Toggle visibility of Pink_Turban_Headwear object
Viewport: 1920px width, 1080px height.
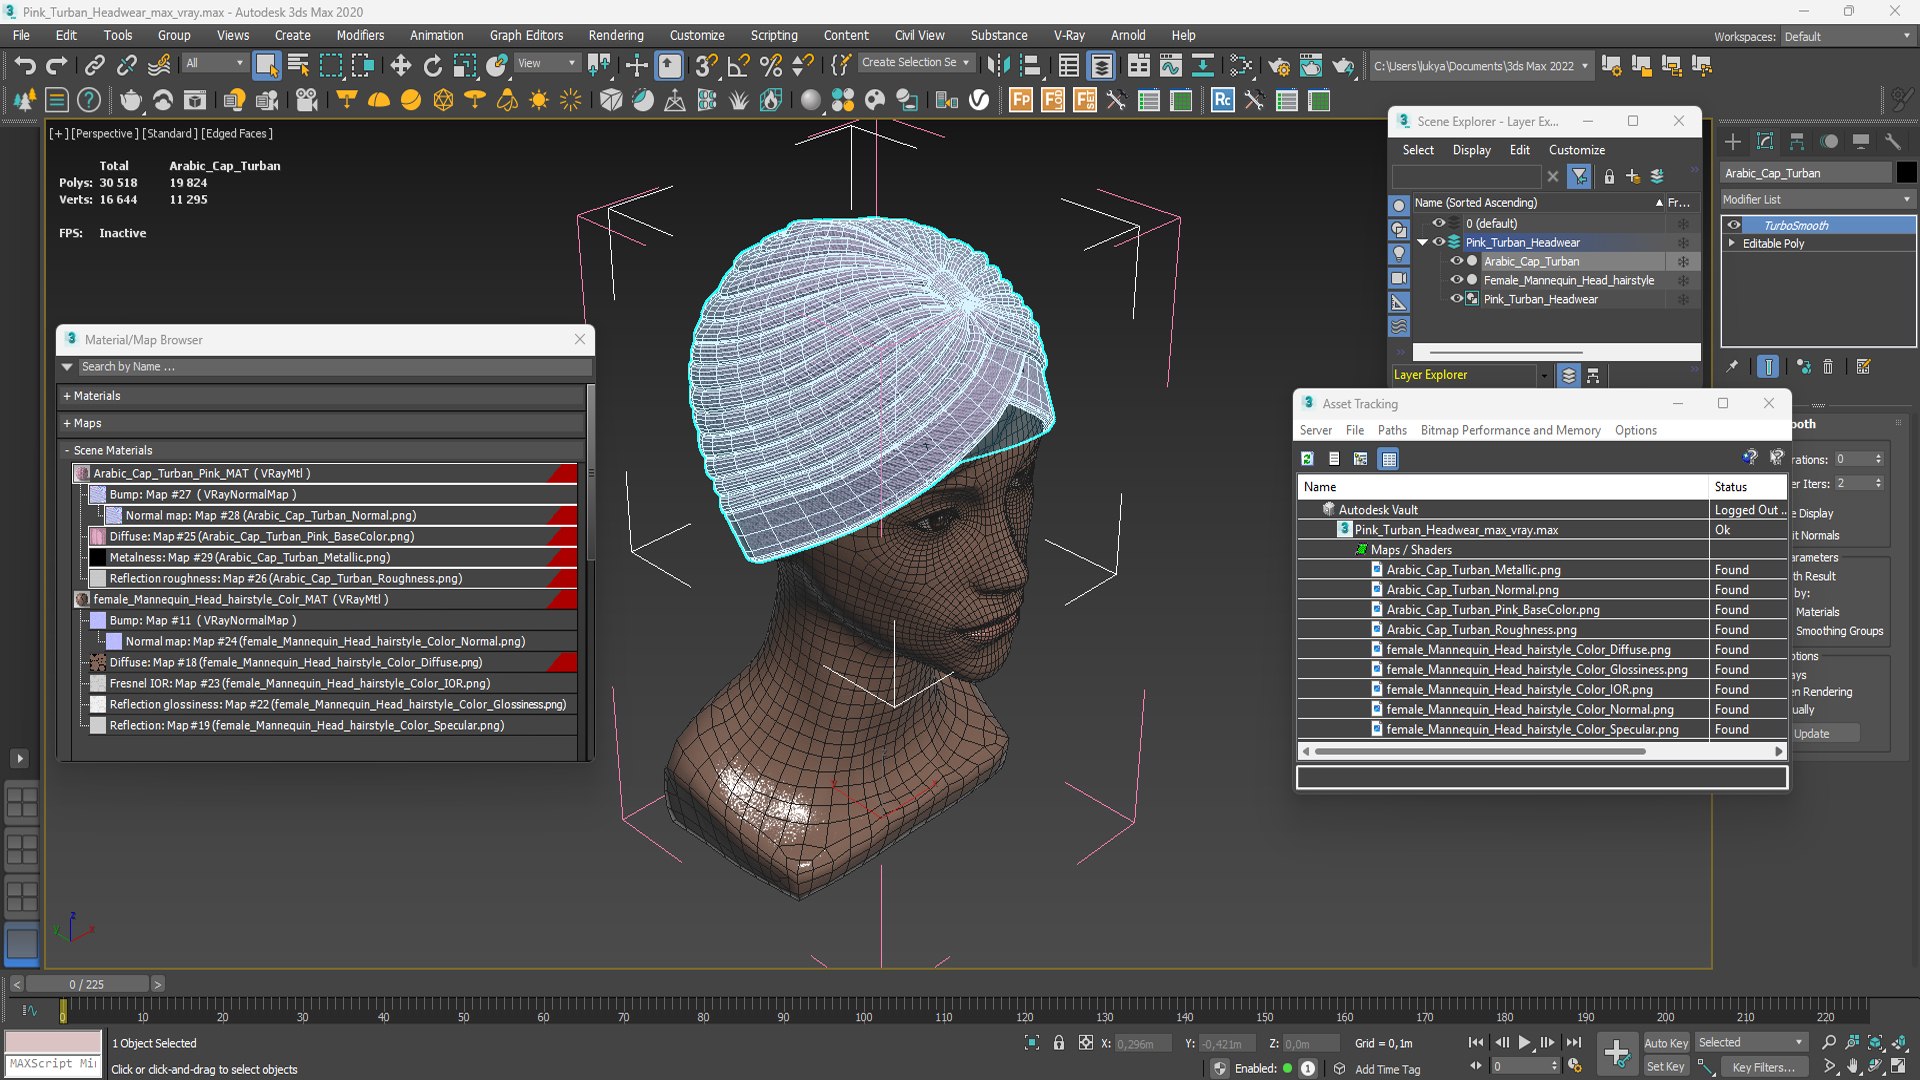tap(1456, 299)
